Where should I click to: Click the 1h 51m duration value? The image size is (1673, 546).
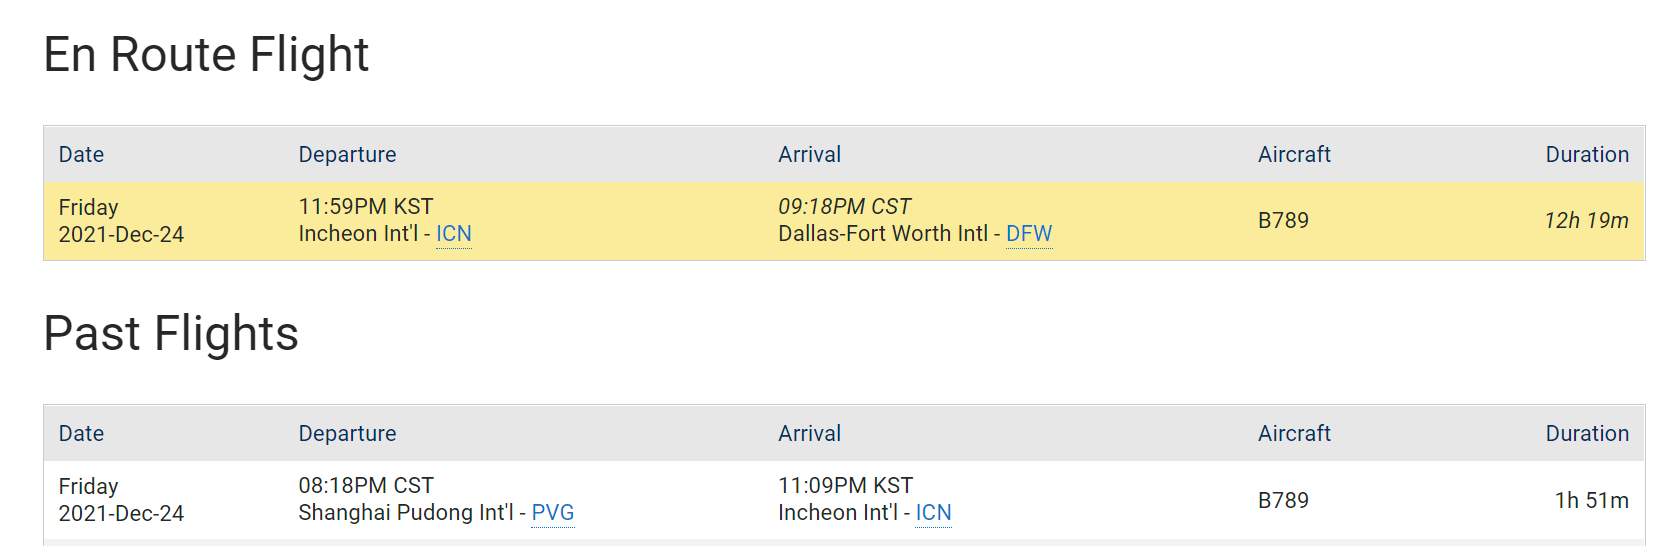pyautogui.click(x=1591, y=500)
